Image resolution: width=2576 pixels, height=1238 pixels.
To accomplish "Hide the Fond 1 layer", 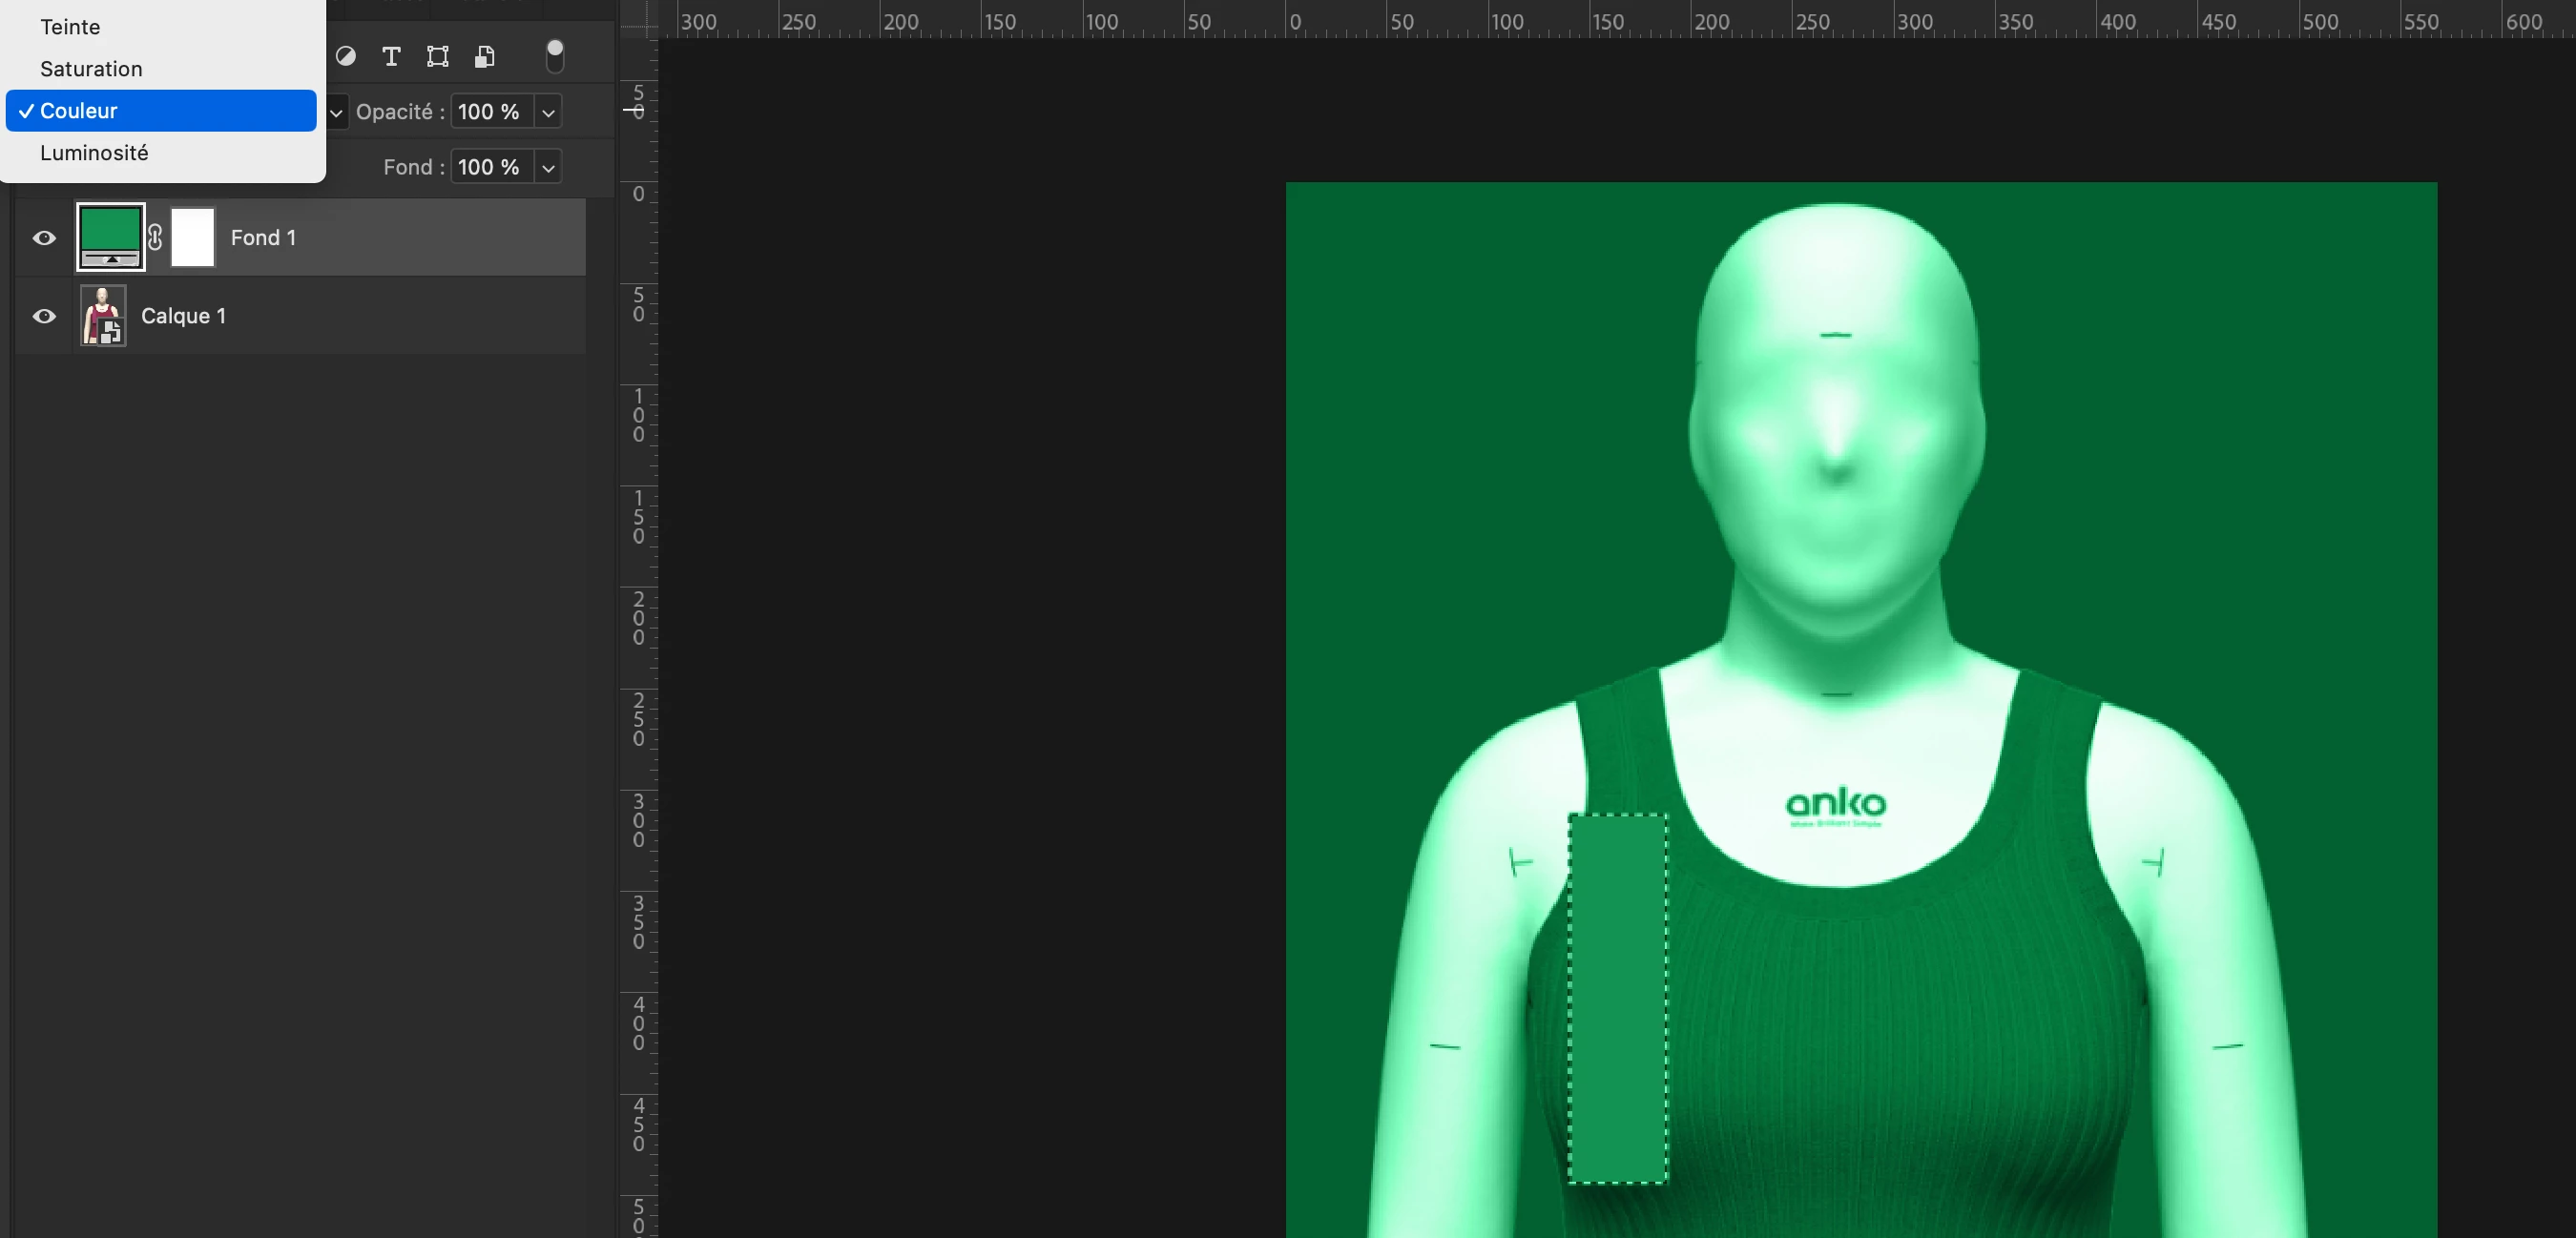I will [x=44, y=238].
